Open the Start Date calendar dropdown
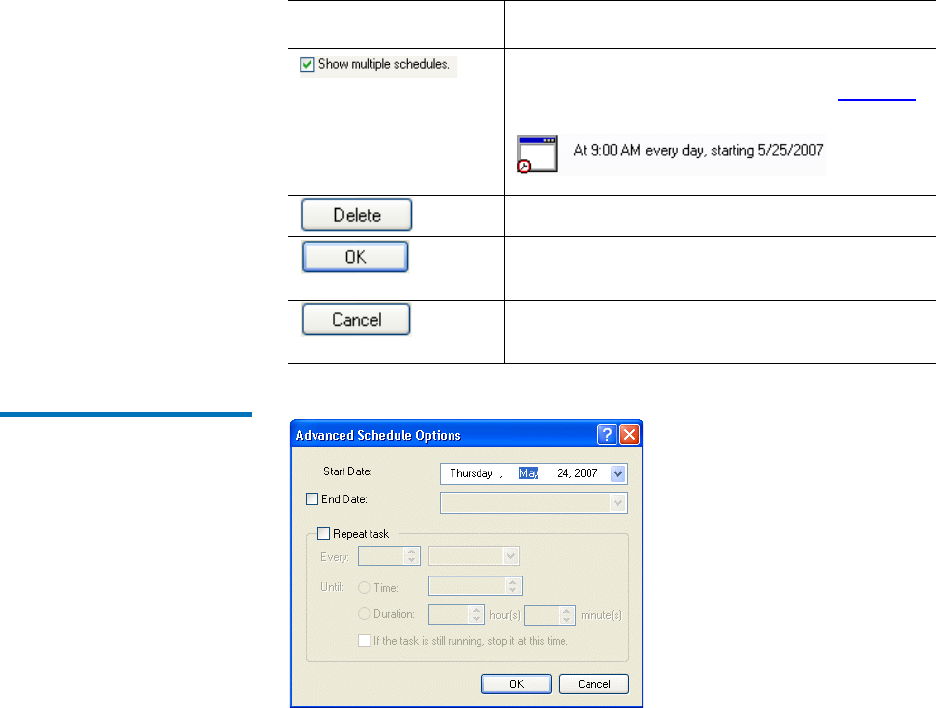936x708 pixels. [x=618, y=474]
